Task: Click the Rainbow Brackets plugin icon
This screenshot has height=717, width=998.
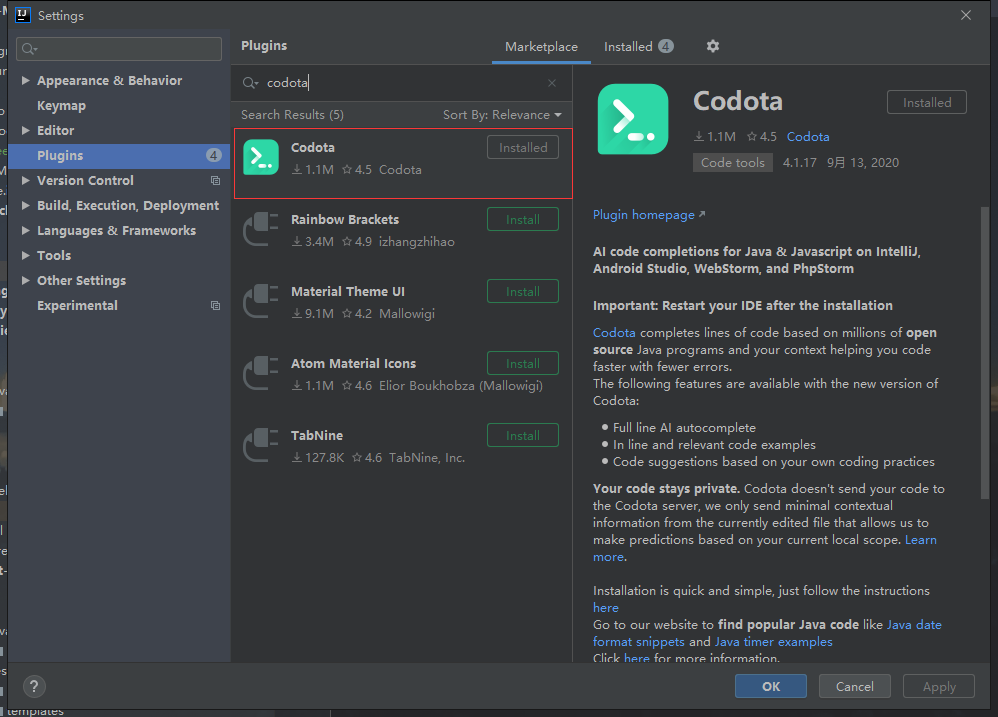Action: (261, 230)
